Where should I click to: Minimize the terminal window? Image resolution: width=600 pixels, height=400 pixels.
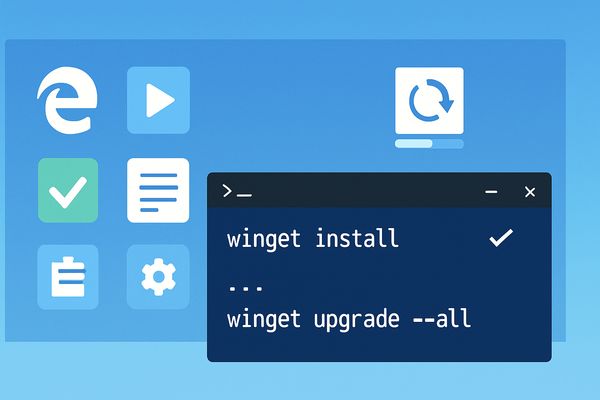click(x=491, y=191)
